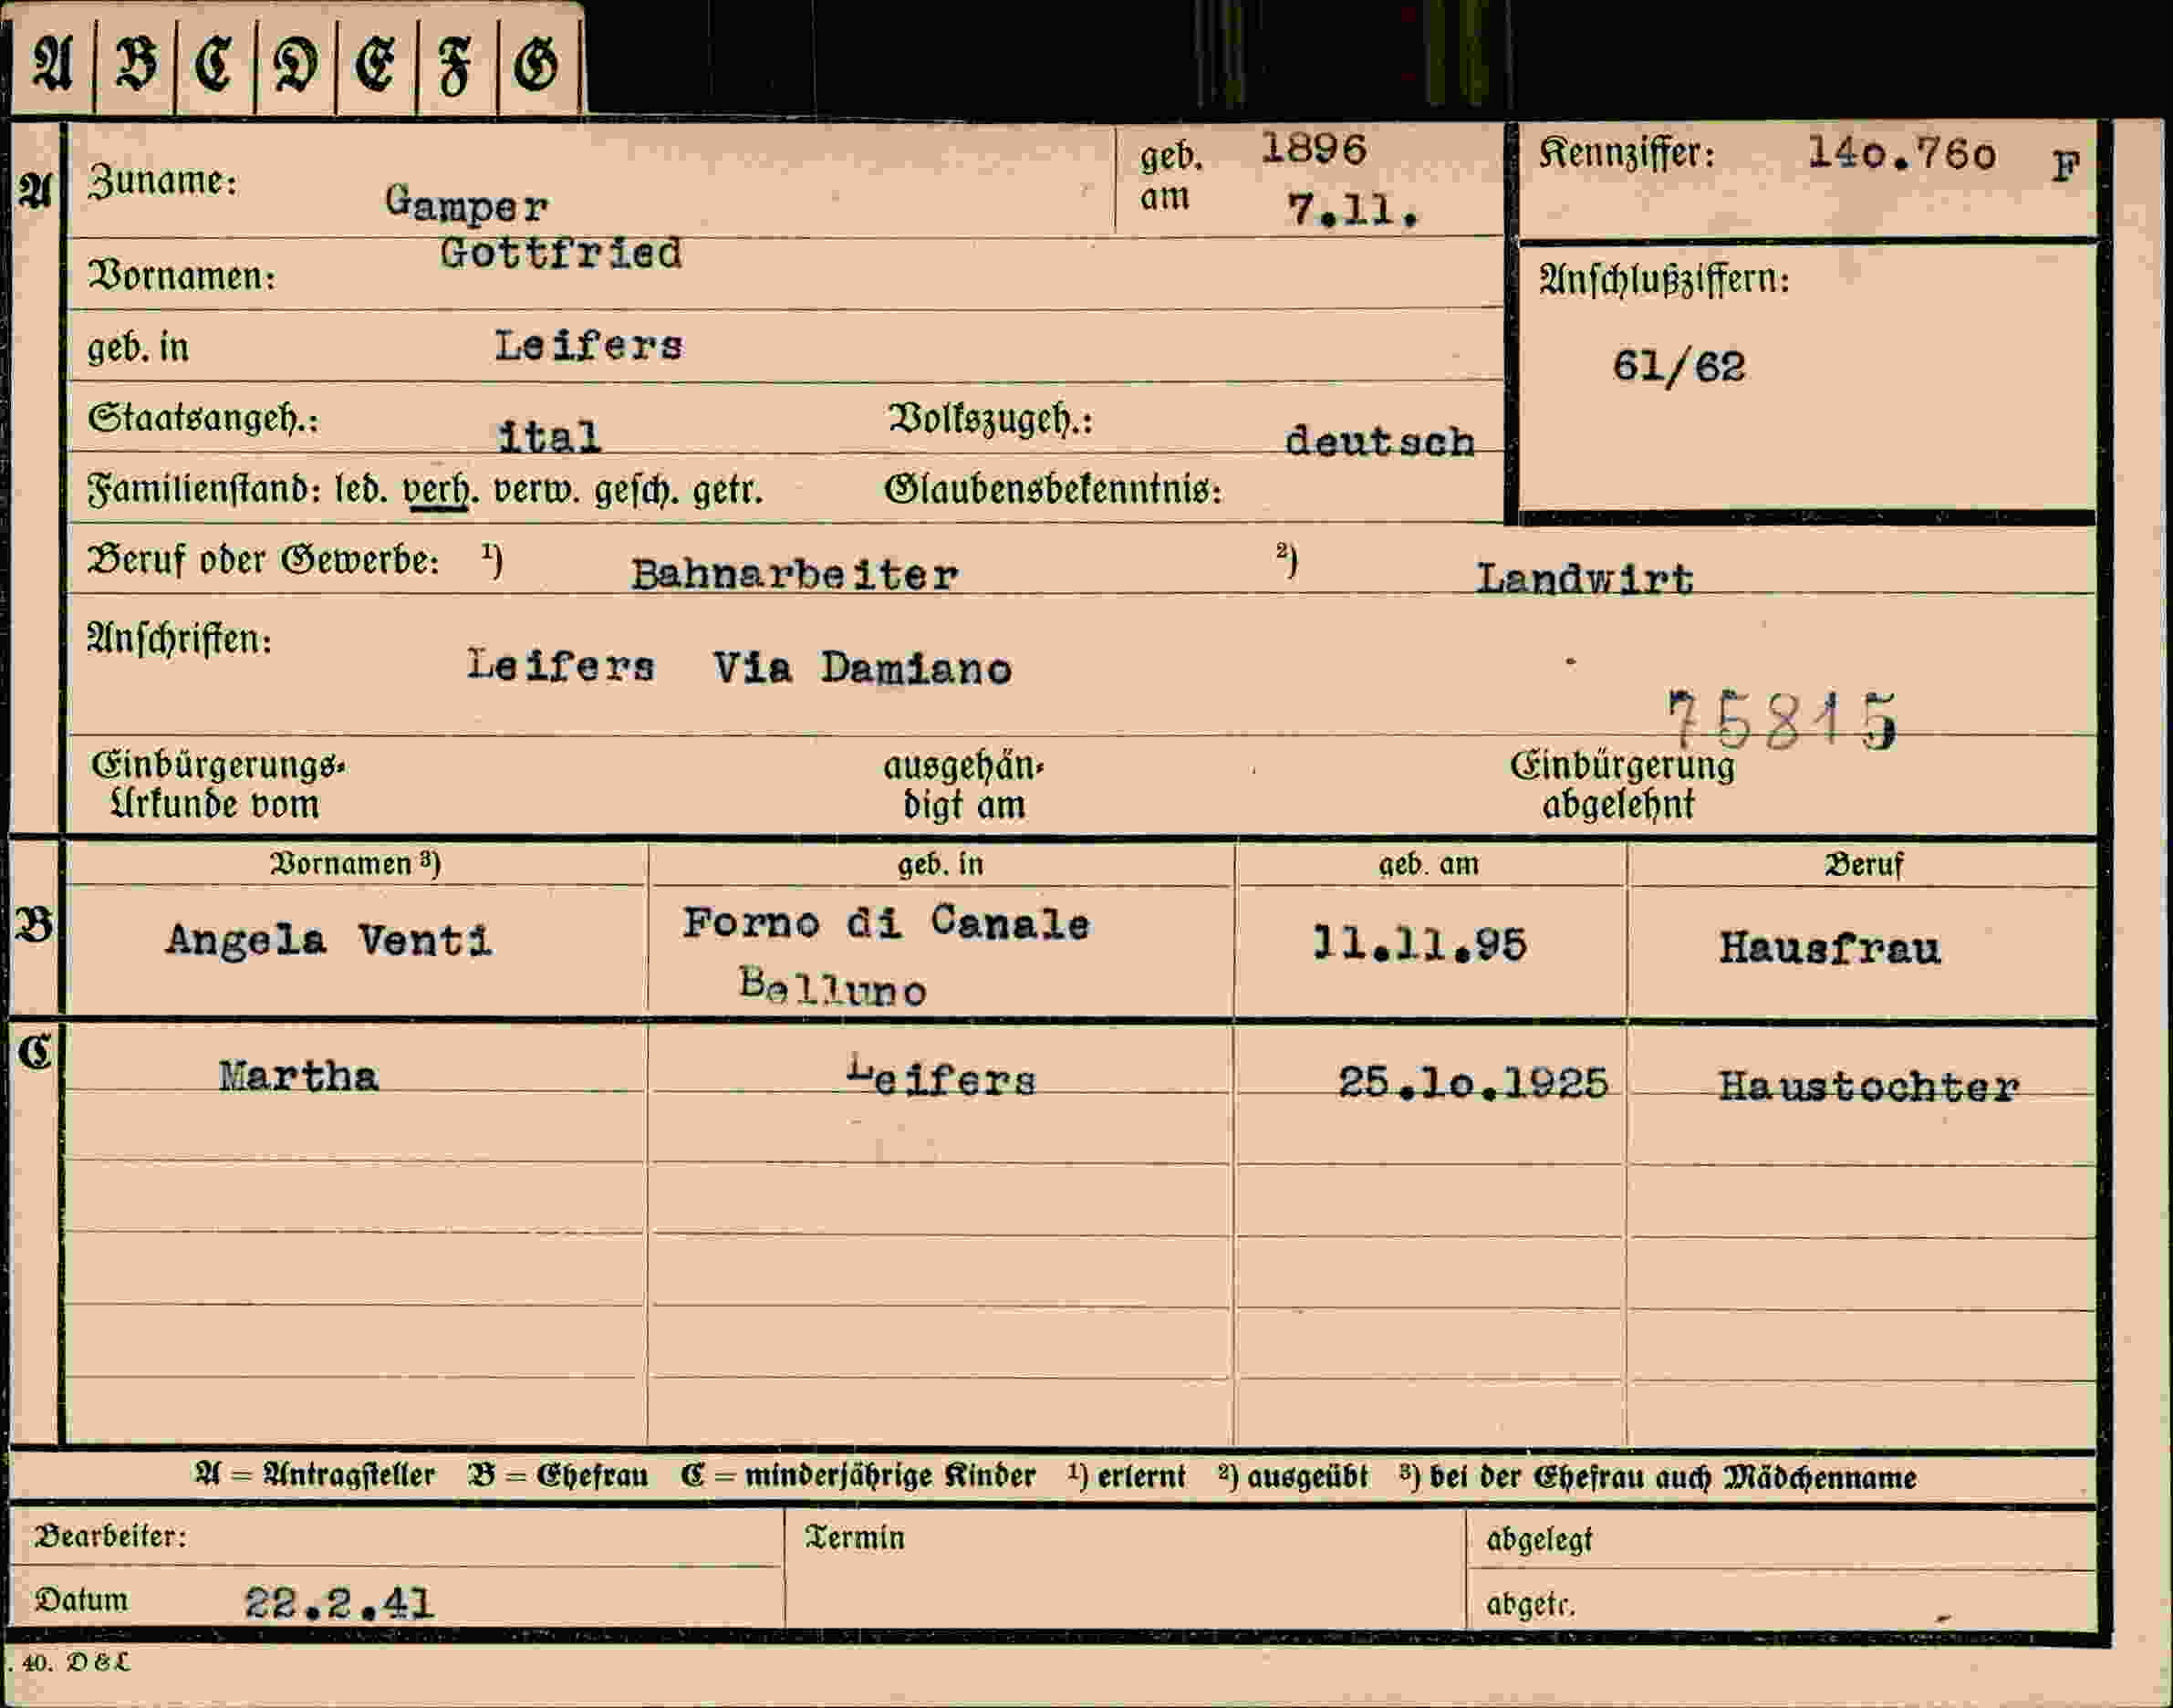Click the legend text 'C = minderjährige Kinder'
This screenshot has height=1708, width=2173.
[x=858, y=1475]
